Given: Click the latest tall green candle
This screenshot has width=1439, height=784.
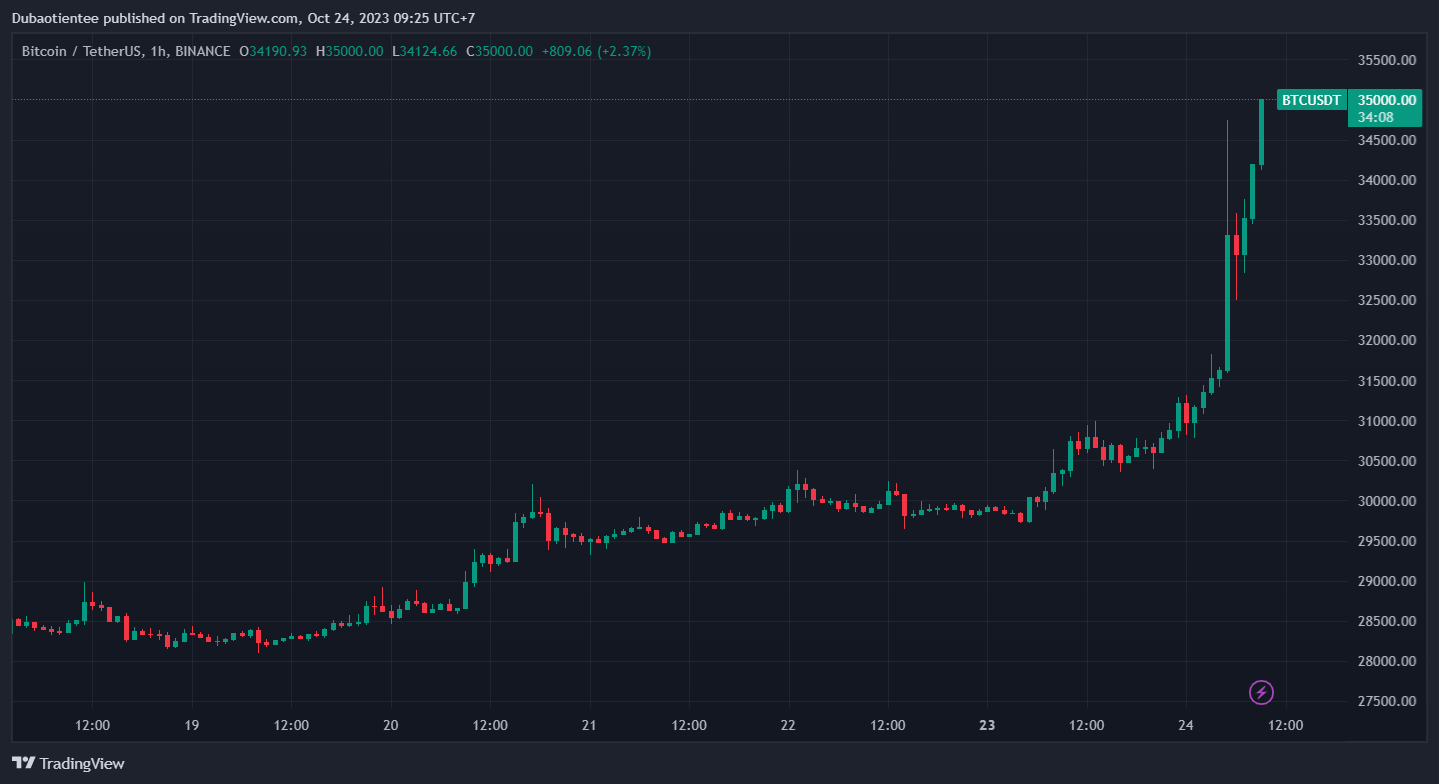Looking at the screenshot, I should coord(1261,133).
